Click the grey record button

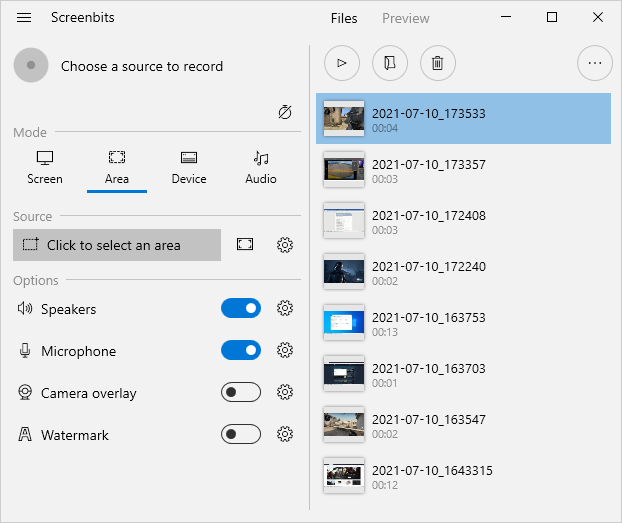click(x=31, y=65)
